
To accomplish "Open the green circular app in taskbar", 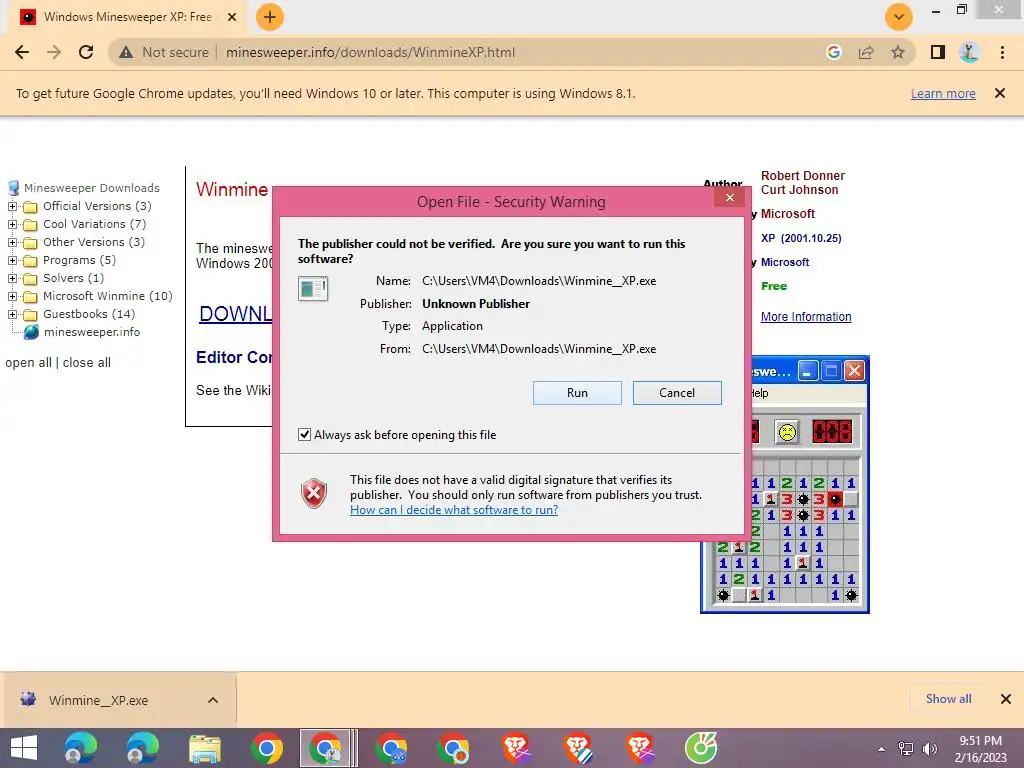I will coord(701,748).
